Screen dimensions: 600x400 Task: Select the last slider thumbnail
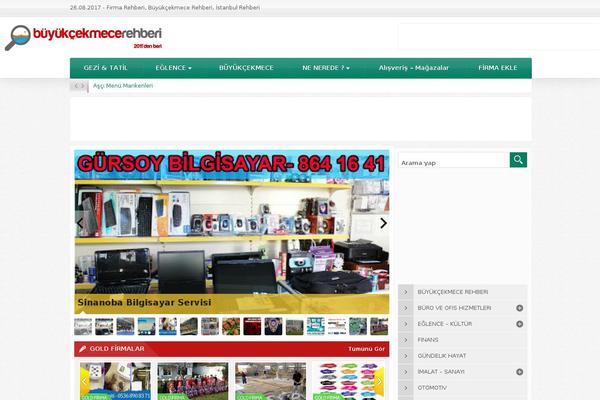[379, 327]
